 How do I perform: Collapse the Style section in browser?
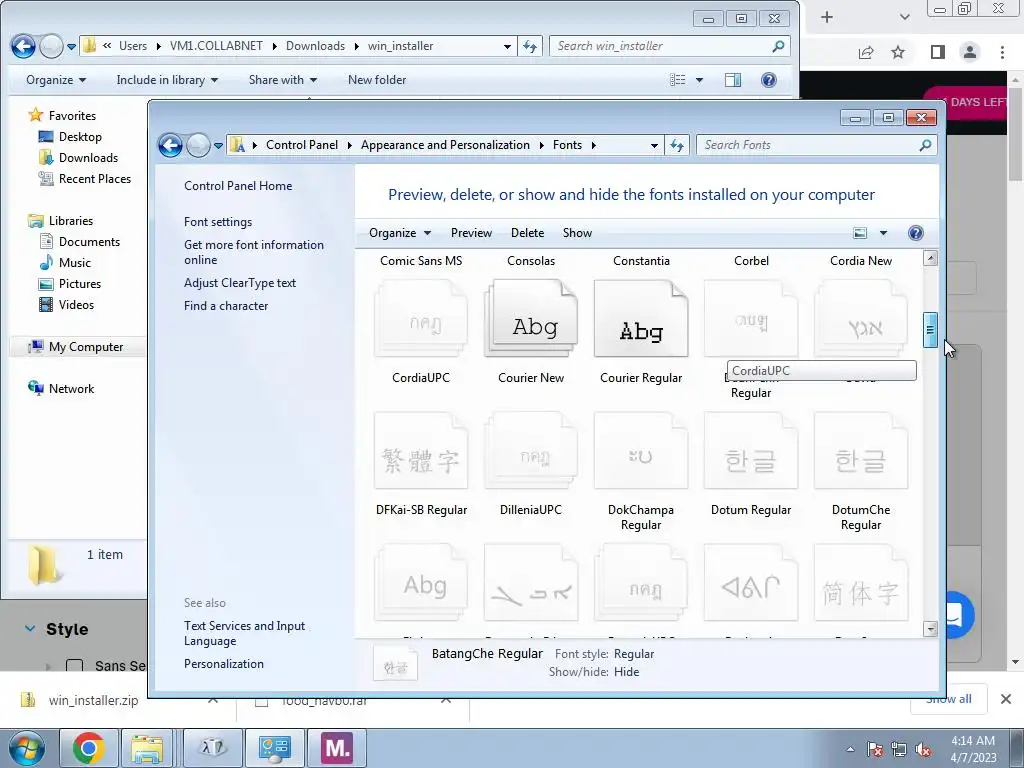pyautogui.click(x=30, y=629)
